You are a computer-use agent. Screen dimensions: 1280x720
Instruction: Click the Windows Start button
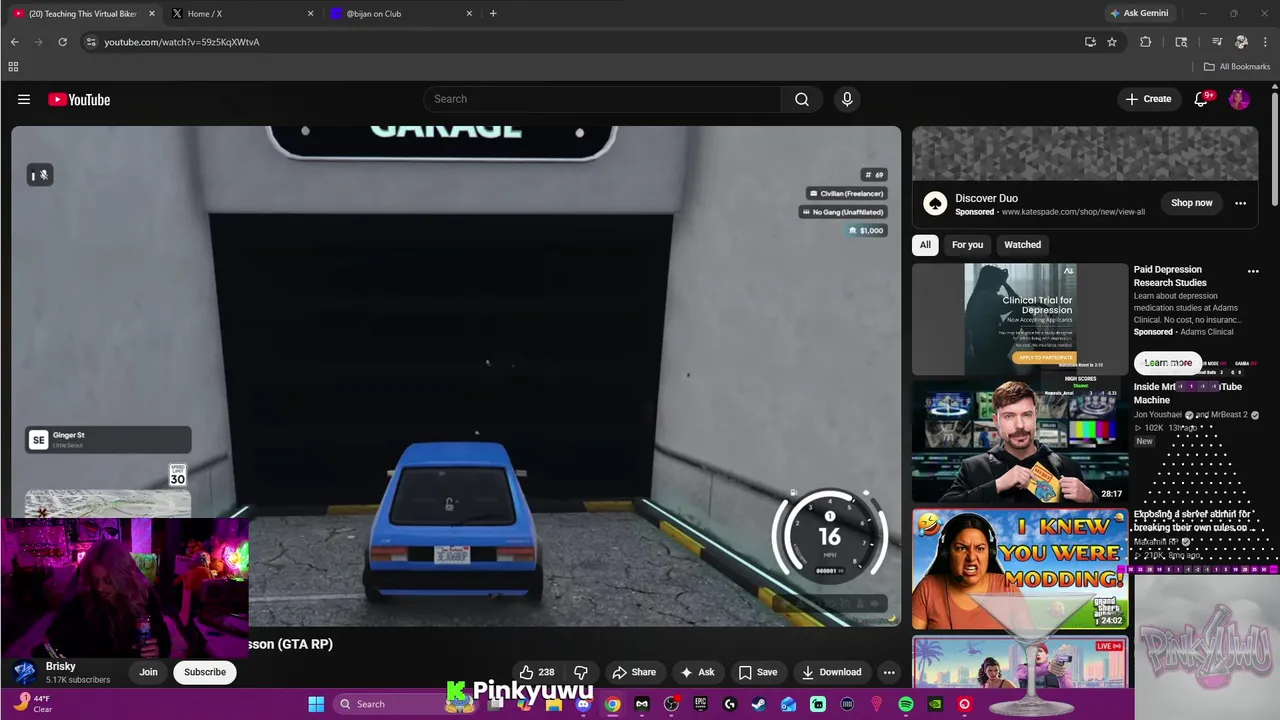(316, 704)
